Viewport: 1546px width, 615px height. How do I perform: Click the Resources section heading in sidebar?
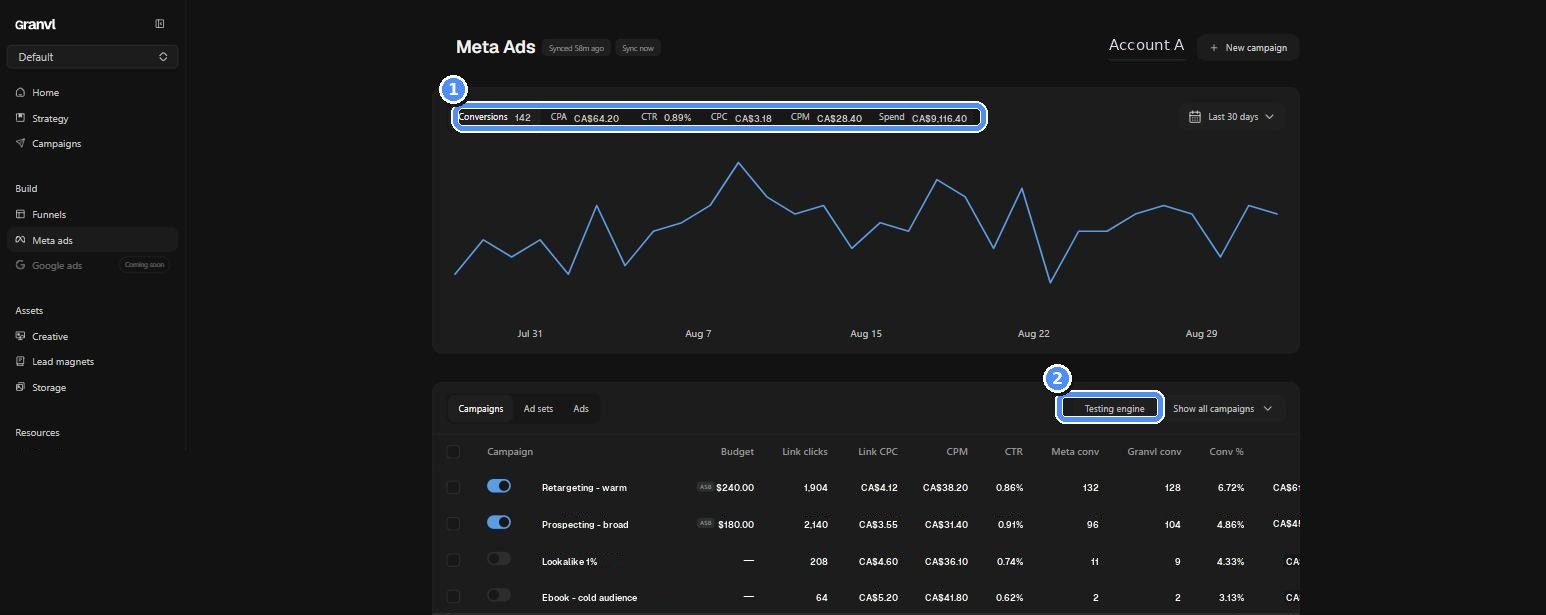coord(37,433)
